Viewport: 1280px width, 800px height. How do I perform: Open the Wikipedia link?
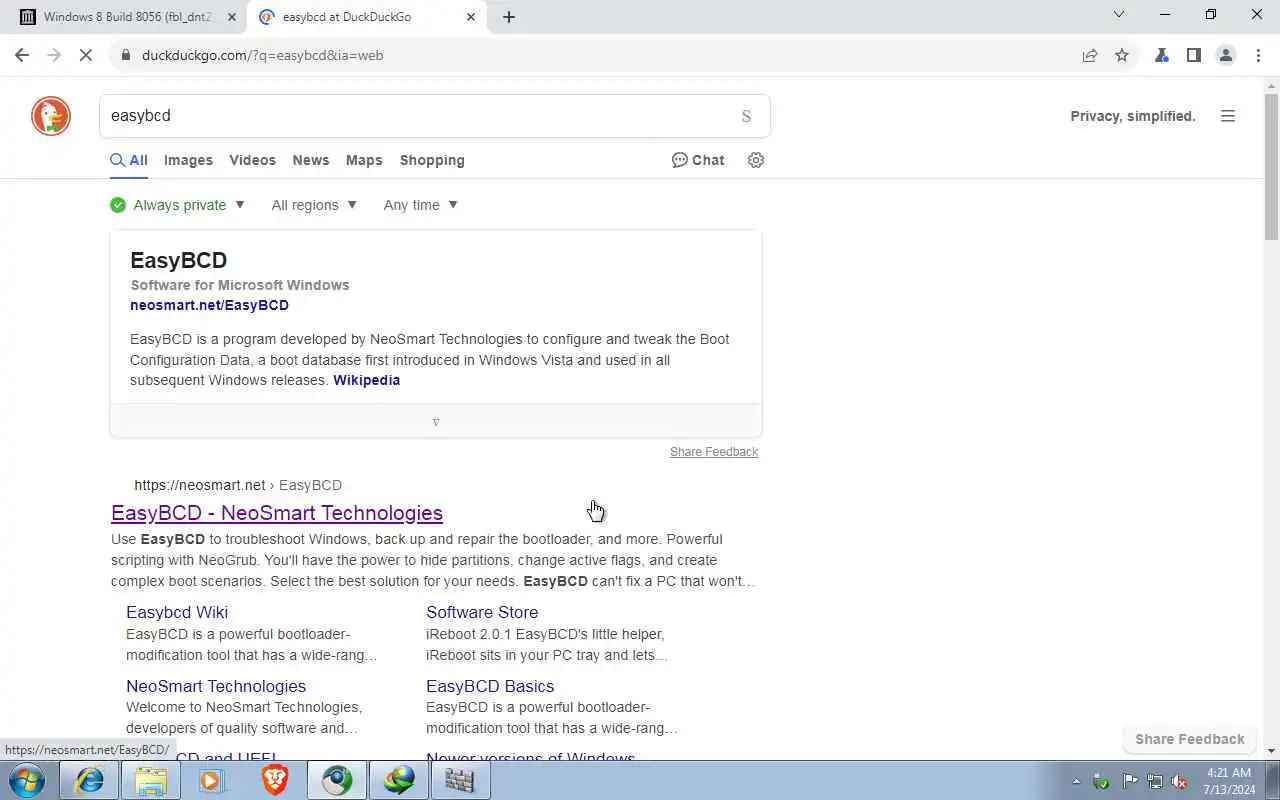point(366,380)
